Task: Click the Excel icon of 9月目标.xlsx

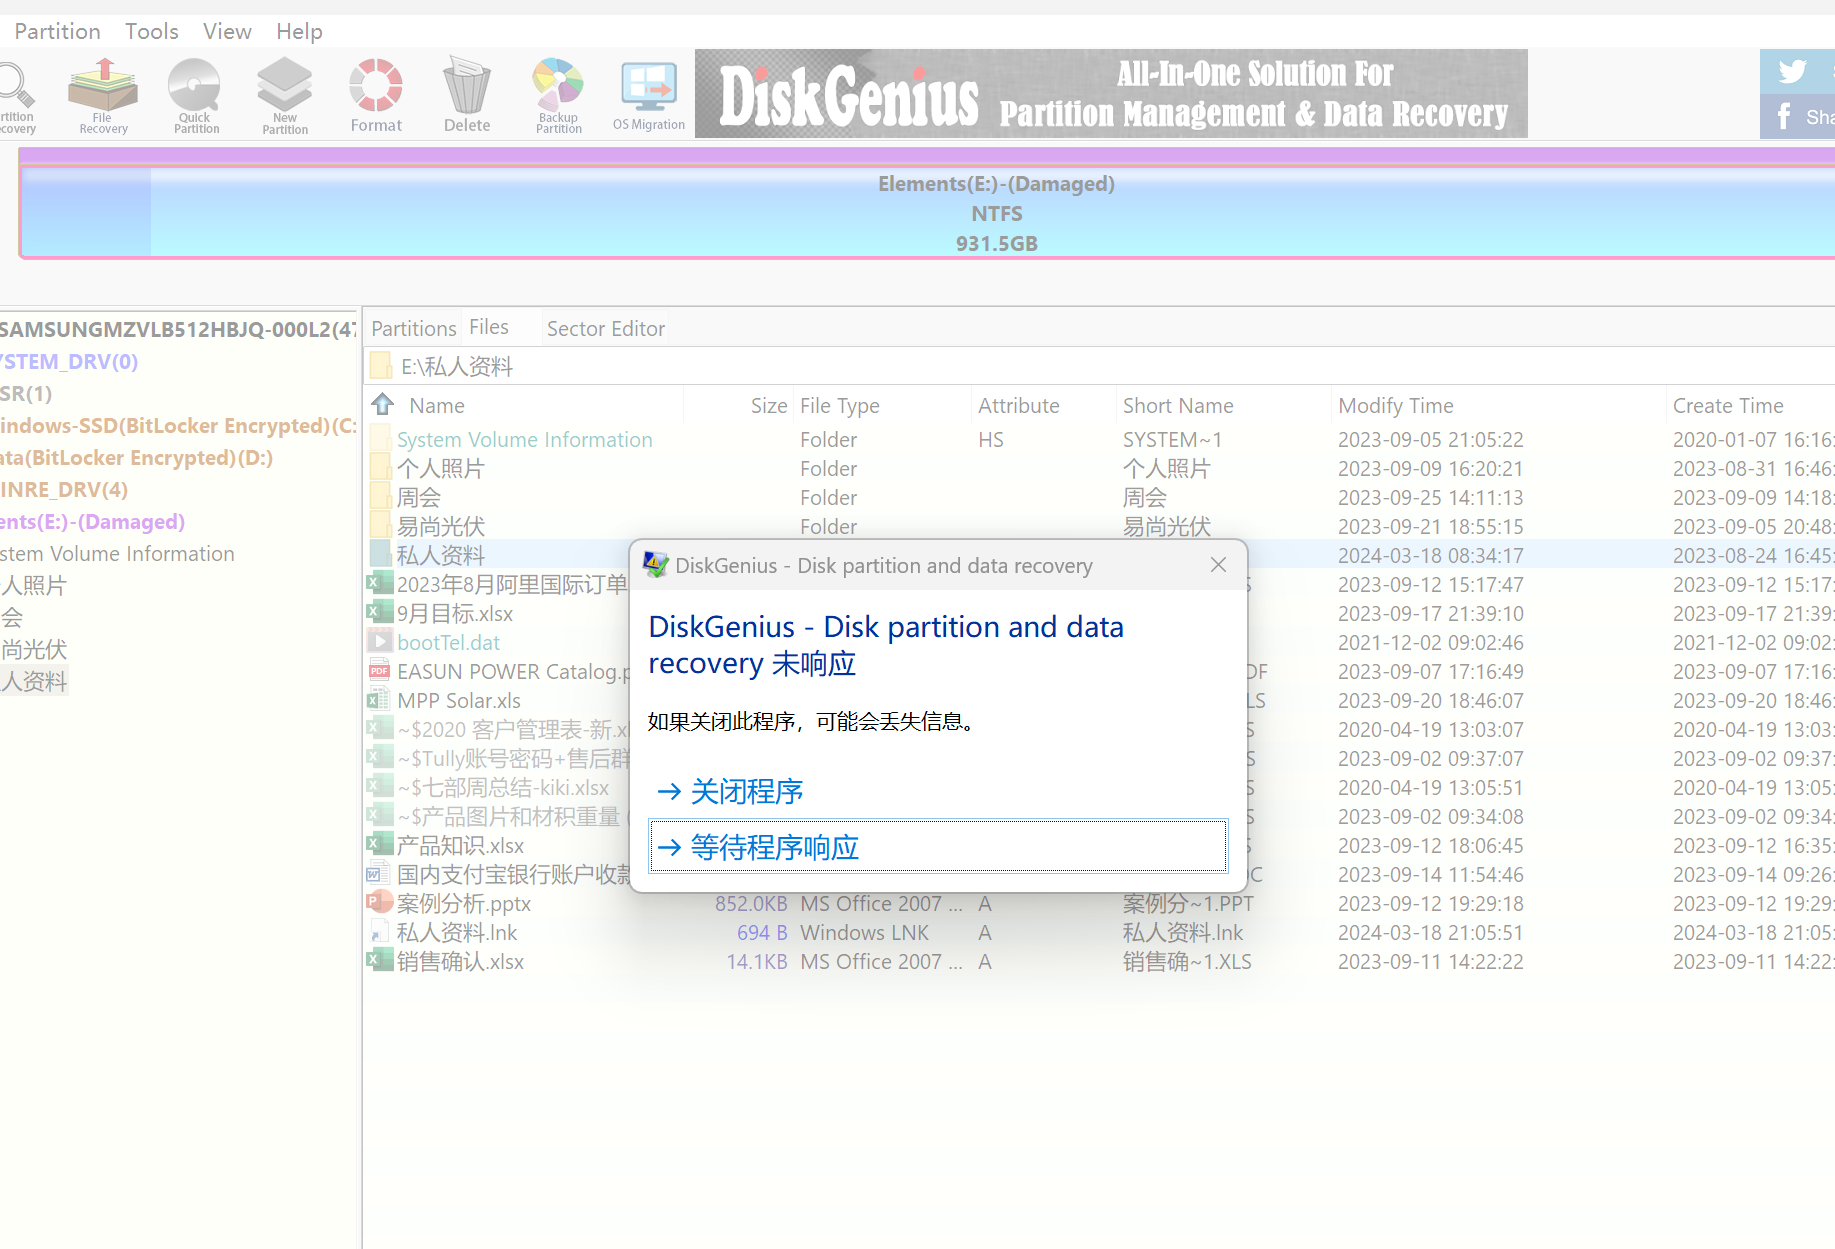Action: (379, 612)
